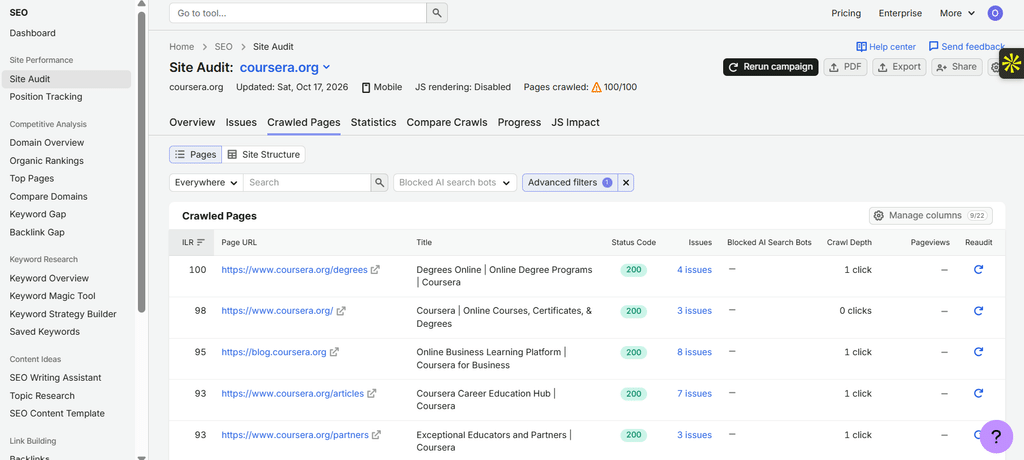Click the user avatar icon
The height and width of the screenshot is (460, 1024).
point(995,13)
